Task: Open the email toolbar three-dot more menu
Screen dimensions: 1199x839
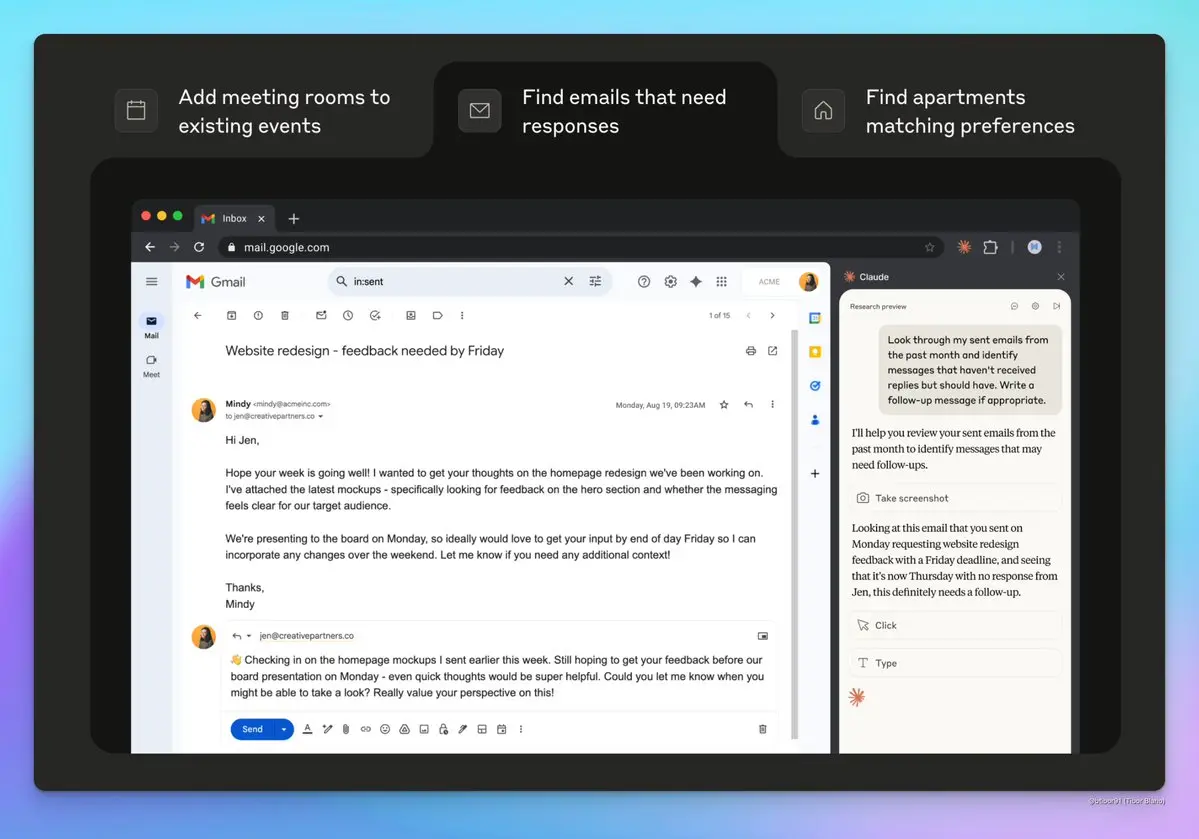Action: coord(462,315)
